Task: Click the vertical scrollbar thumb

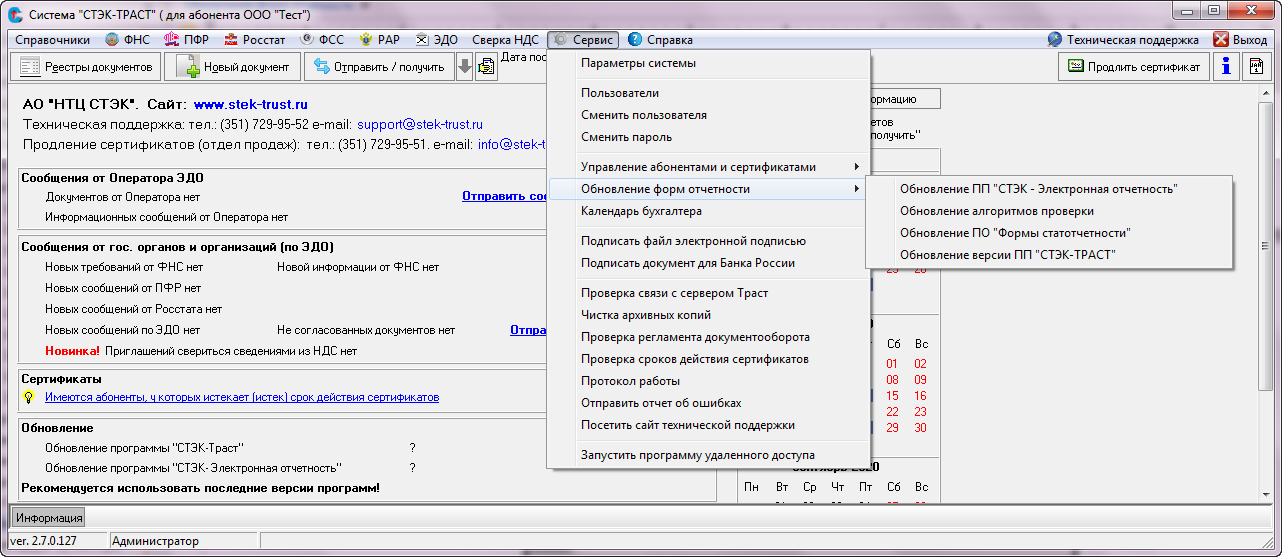Action: coord(1267,245)
